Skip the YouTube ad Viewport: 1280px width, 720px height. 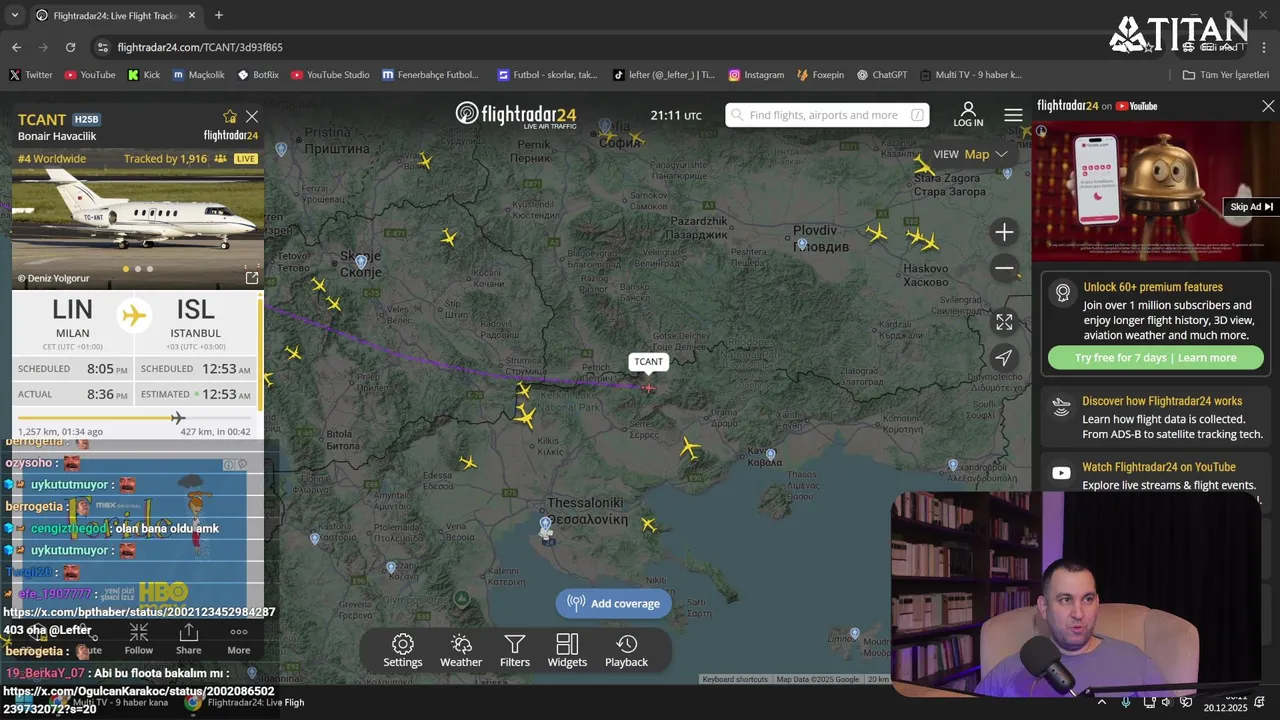pos(1251,207)
